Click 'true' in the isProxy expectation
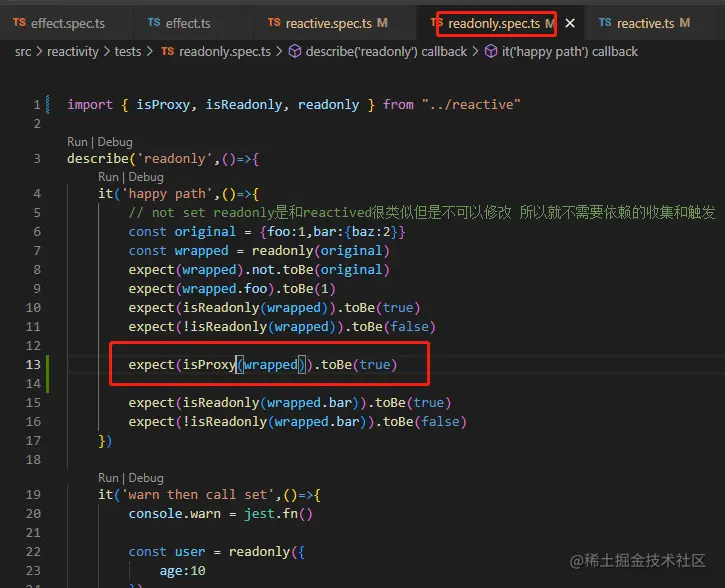 point(375,365)
